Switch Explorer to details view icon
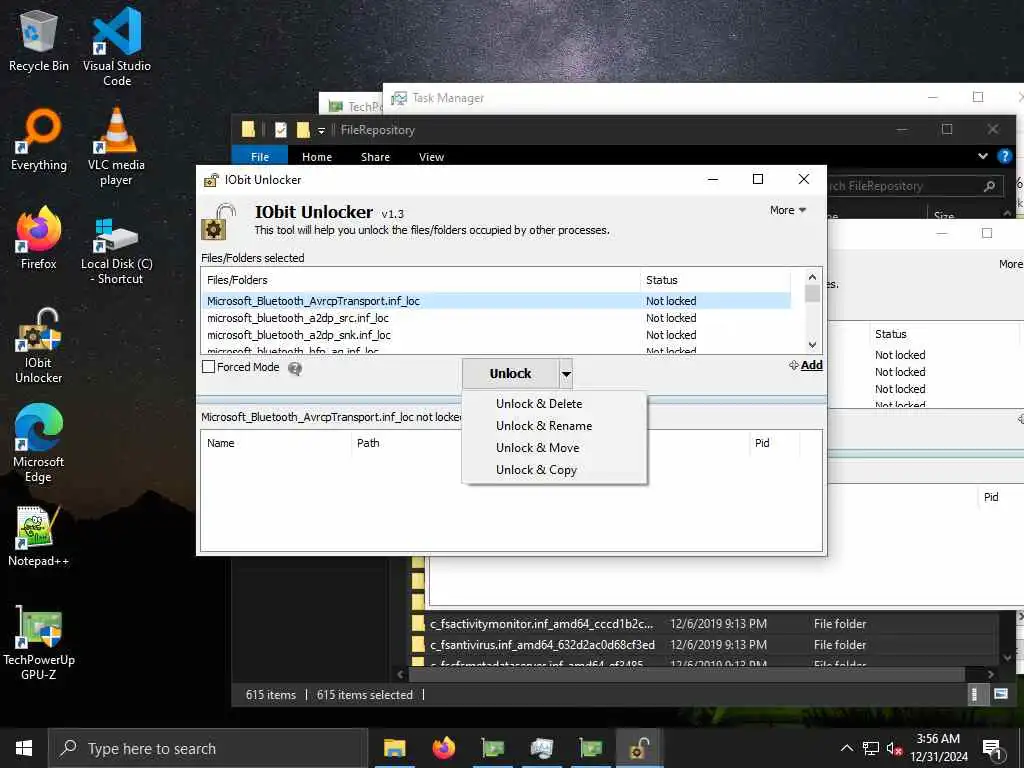Viewport: 1024px width, 768px height. click(974, 694)
